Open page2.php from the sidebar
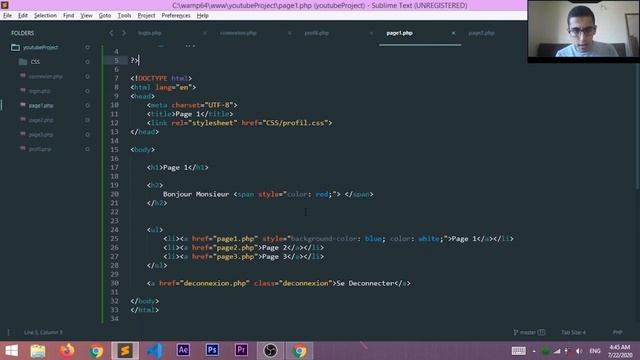 pos(41,120)
